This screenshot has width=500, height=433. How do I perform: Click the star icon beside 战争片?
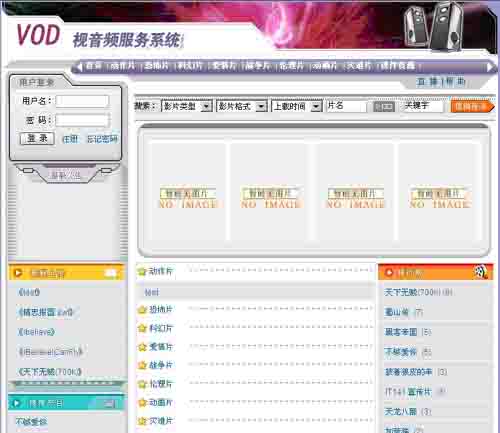142,365
